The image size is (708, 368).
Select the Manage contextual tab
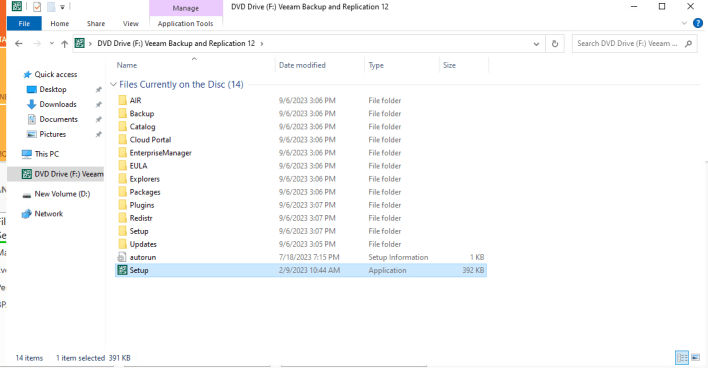coord(186,8)
